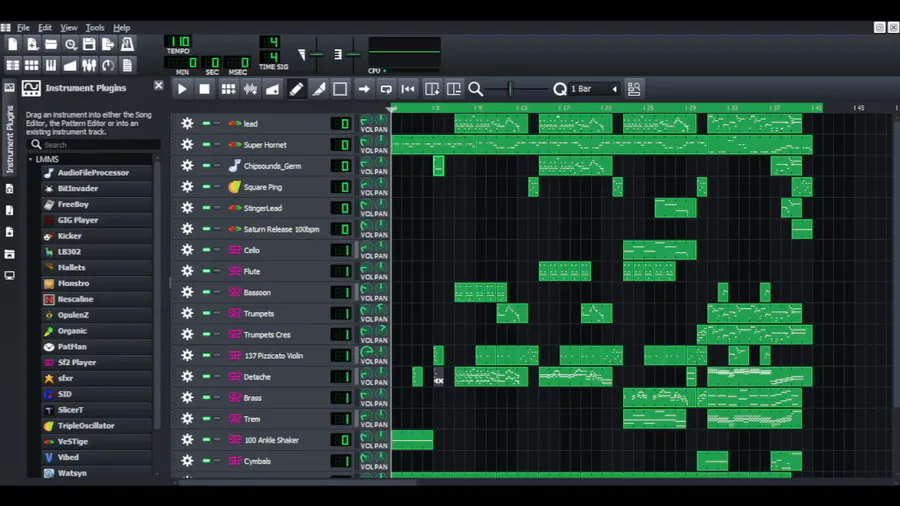Viewport: 900px width, 506px height.
Task: Toggle return-to-start position behavior button
Action: (408, 89)
